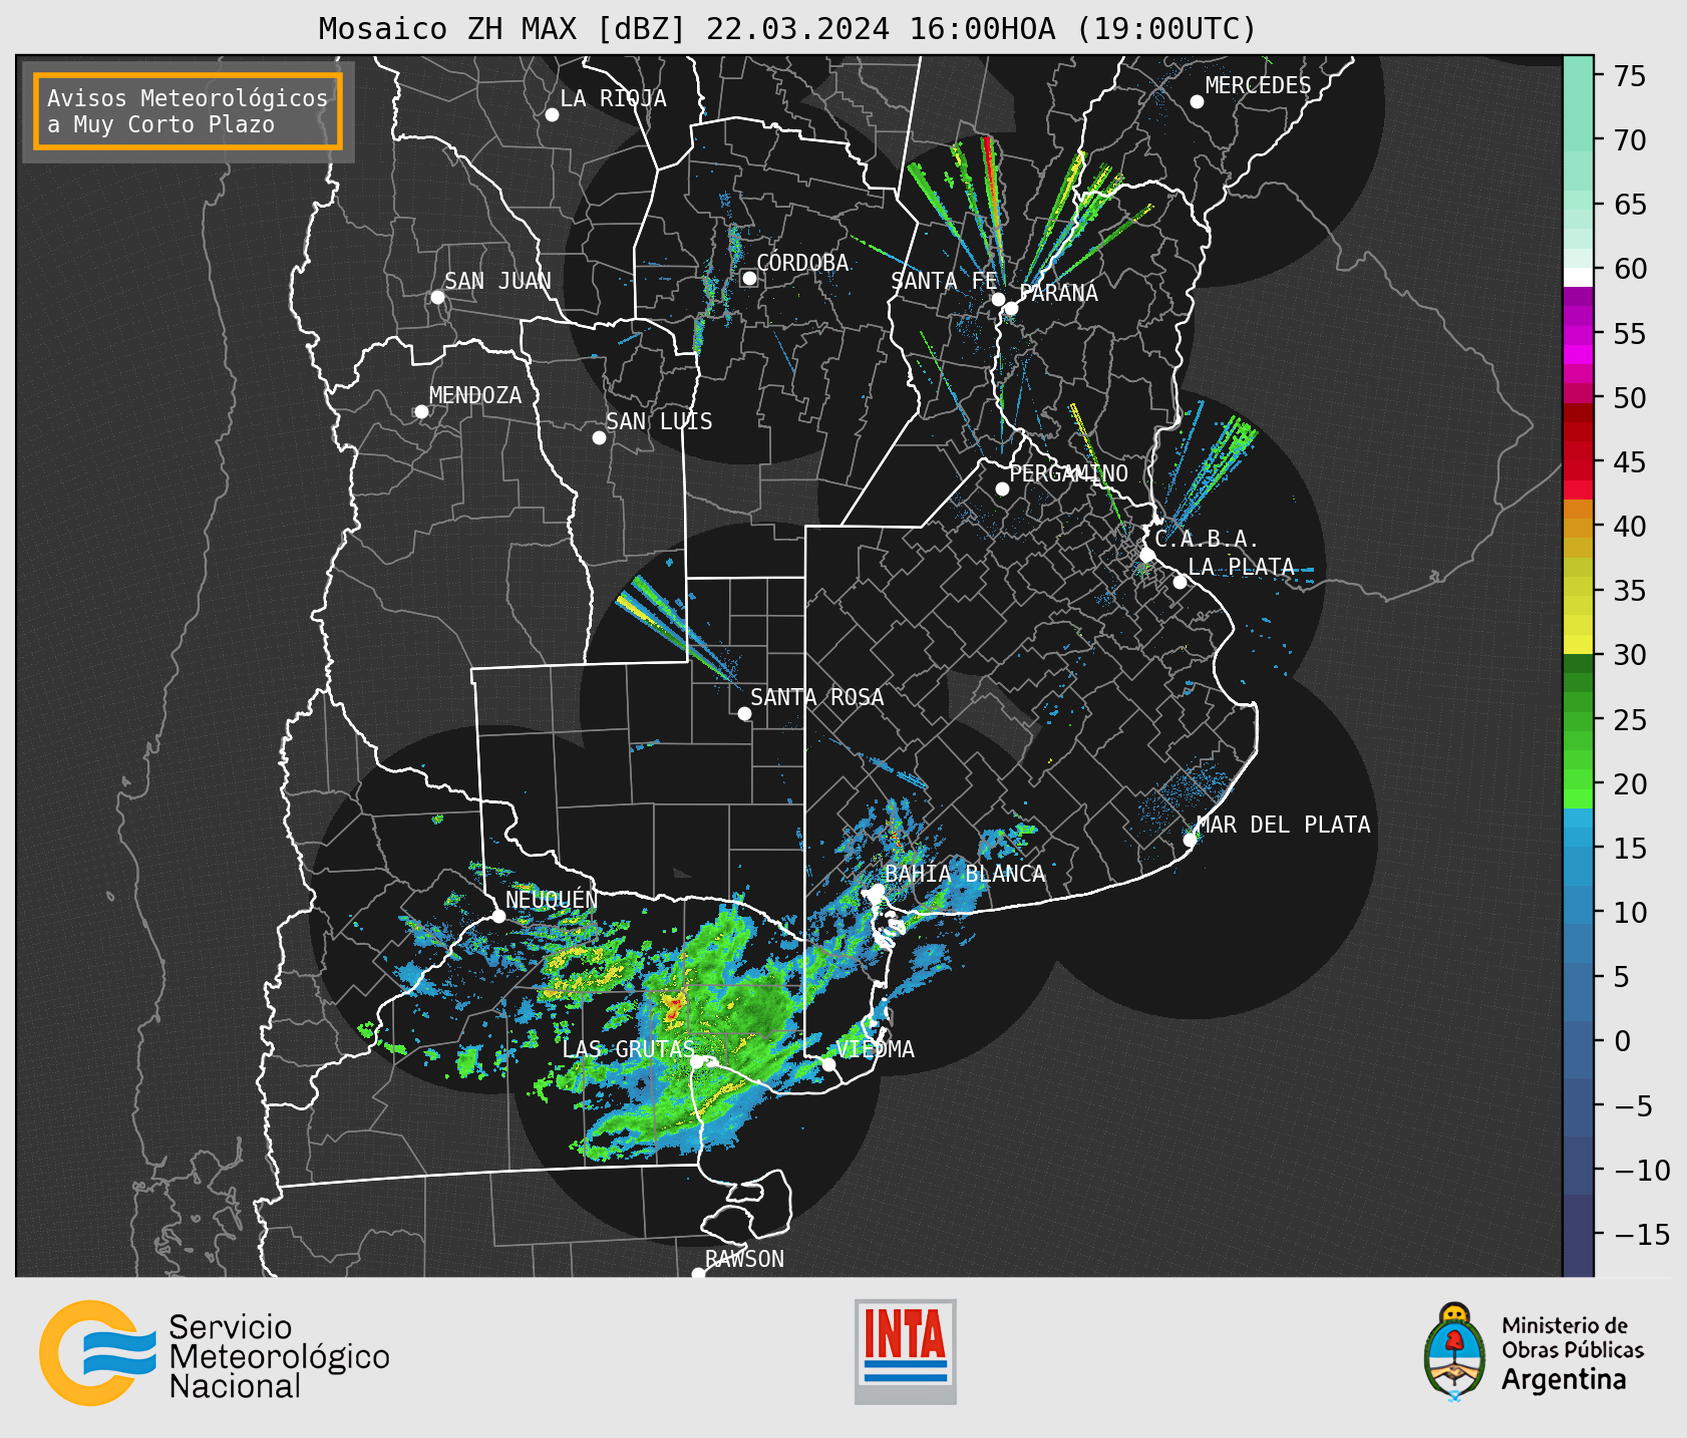Click the BAHÍA BLANCA city marker
The width and height of the screenshot is (1687, 1438).
click(877, 890)
